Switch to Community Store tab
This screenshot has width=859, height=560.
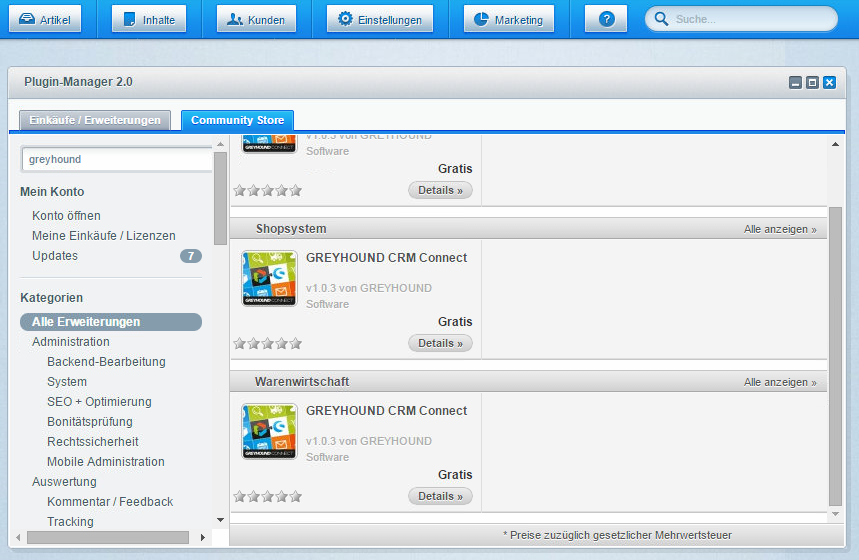237,120
